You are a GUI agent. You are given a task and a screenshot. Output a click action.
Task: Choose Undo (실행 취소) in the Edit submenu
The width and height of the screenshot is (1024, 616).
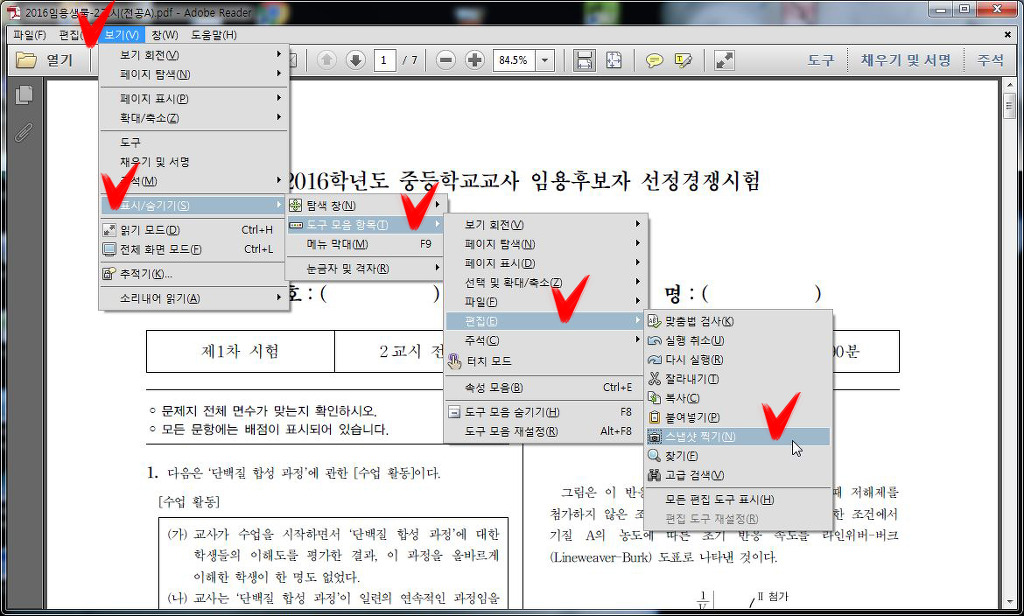pyautogui.click(x=738, y=340)
